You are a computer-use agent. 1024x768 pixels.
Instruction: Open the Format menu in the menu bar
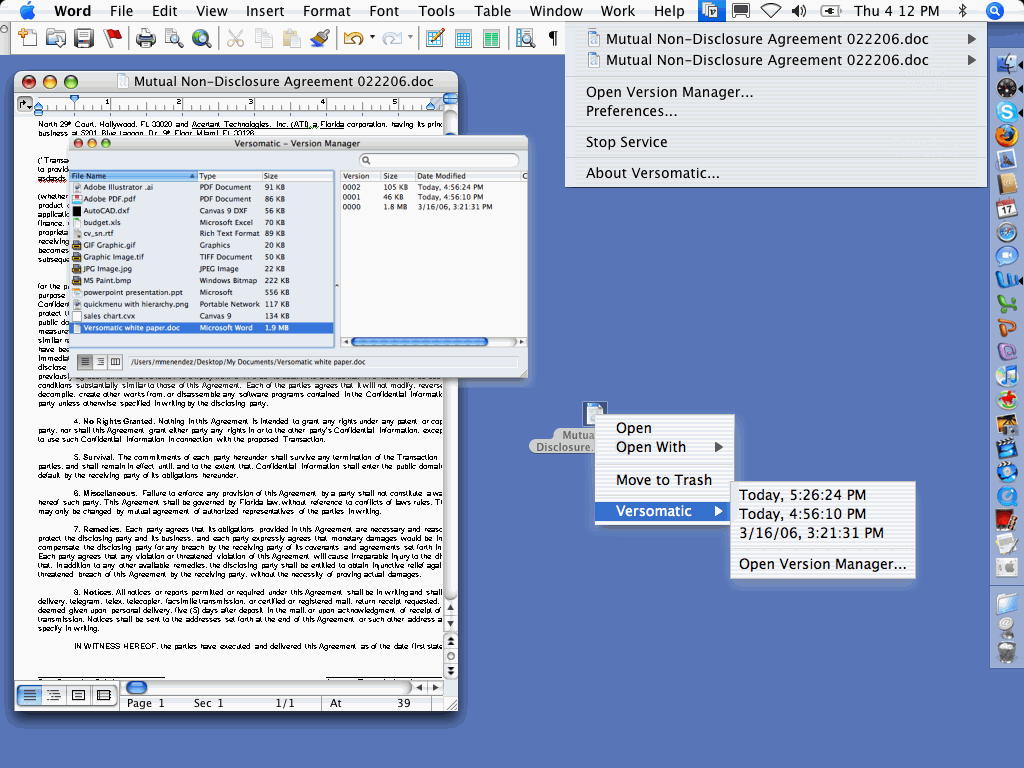tap(327, 11)
